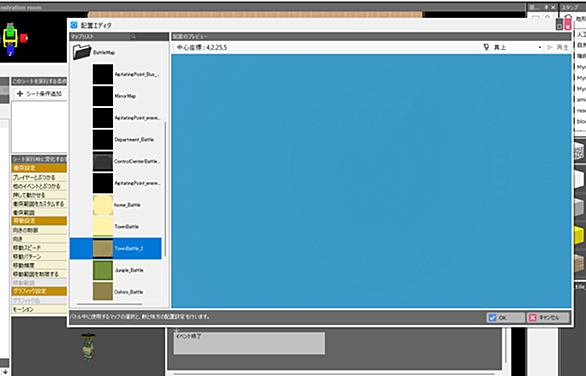Select the TownBattle map entry

(x=116, y=226)
